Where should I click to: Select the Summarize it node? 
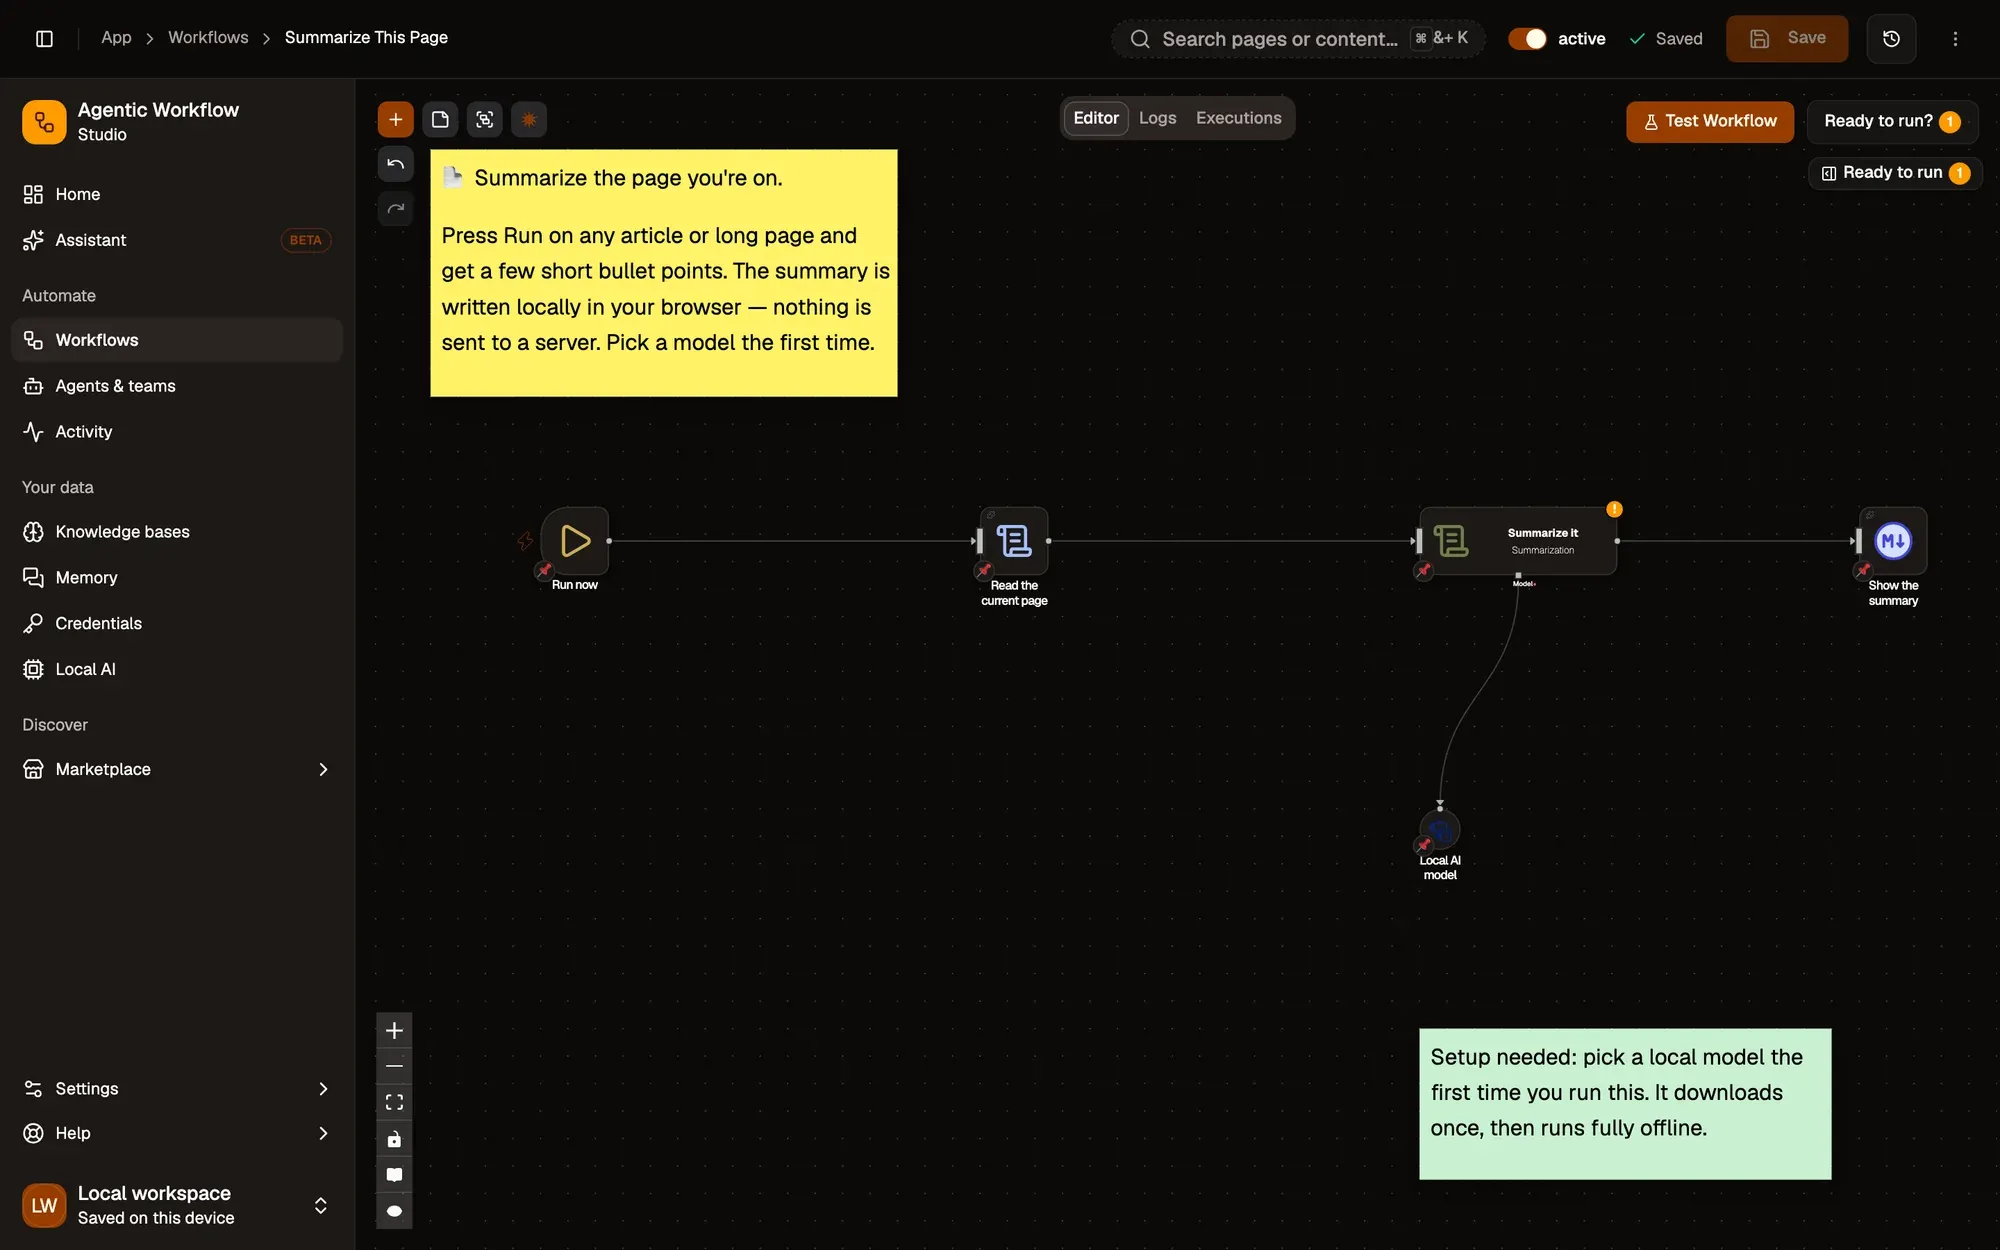tap(1518, 541)
